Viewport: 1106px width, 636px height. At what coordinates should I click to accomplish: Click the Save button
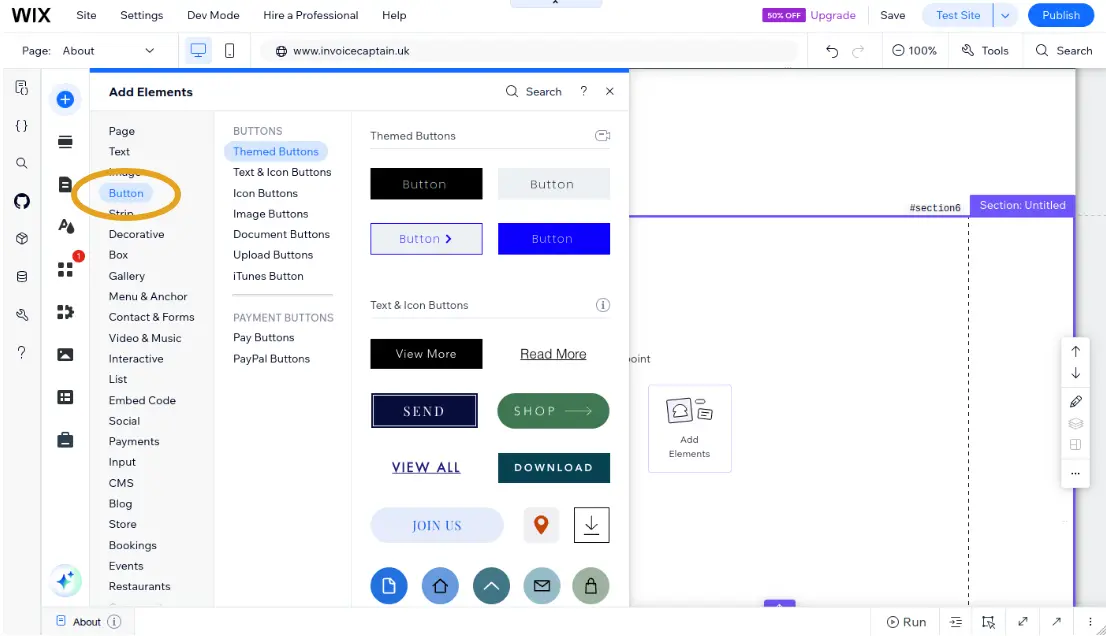pos(892,15)
